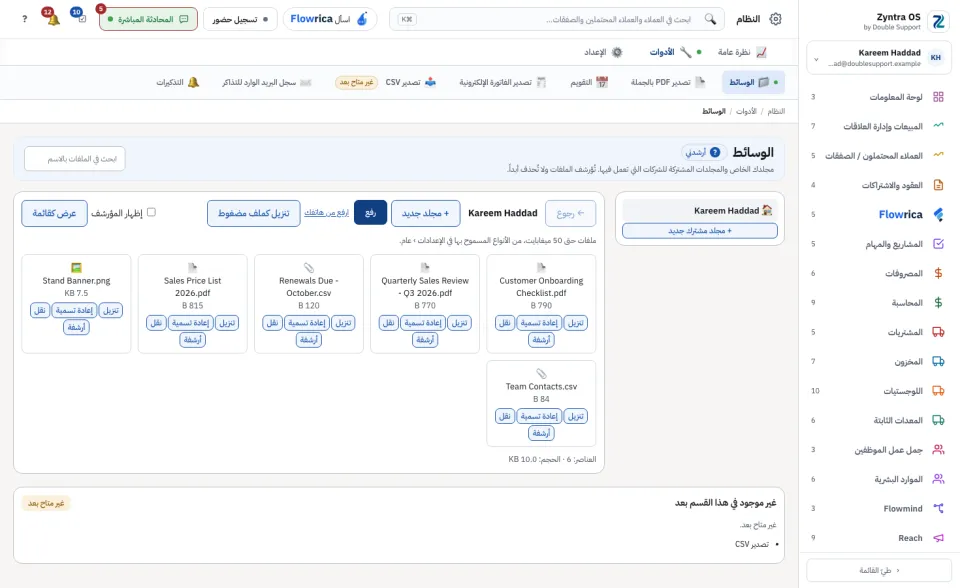Click the guide me (أرشدني) help button

(704, 152)
